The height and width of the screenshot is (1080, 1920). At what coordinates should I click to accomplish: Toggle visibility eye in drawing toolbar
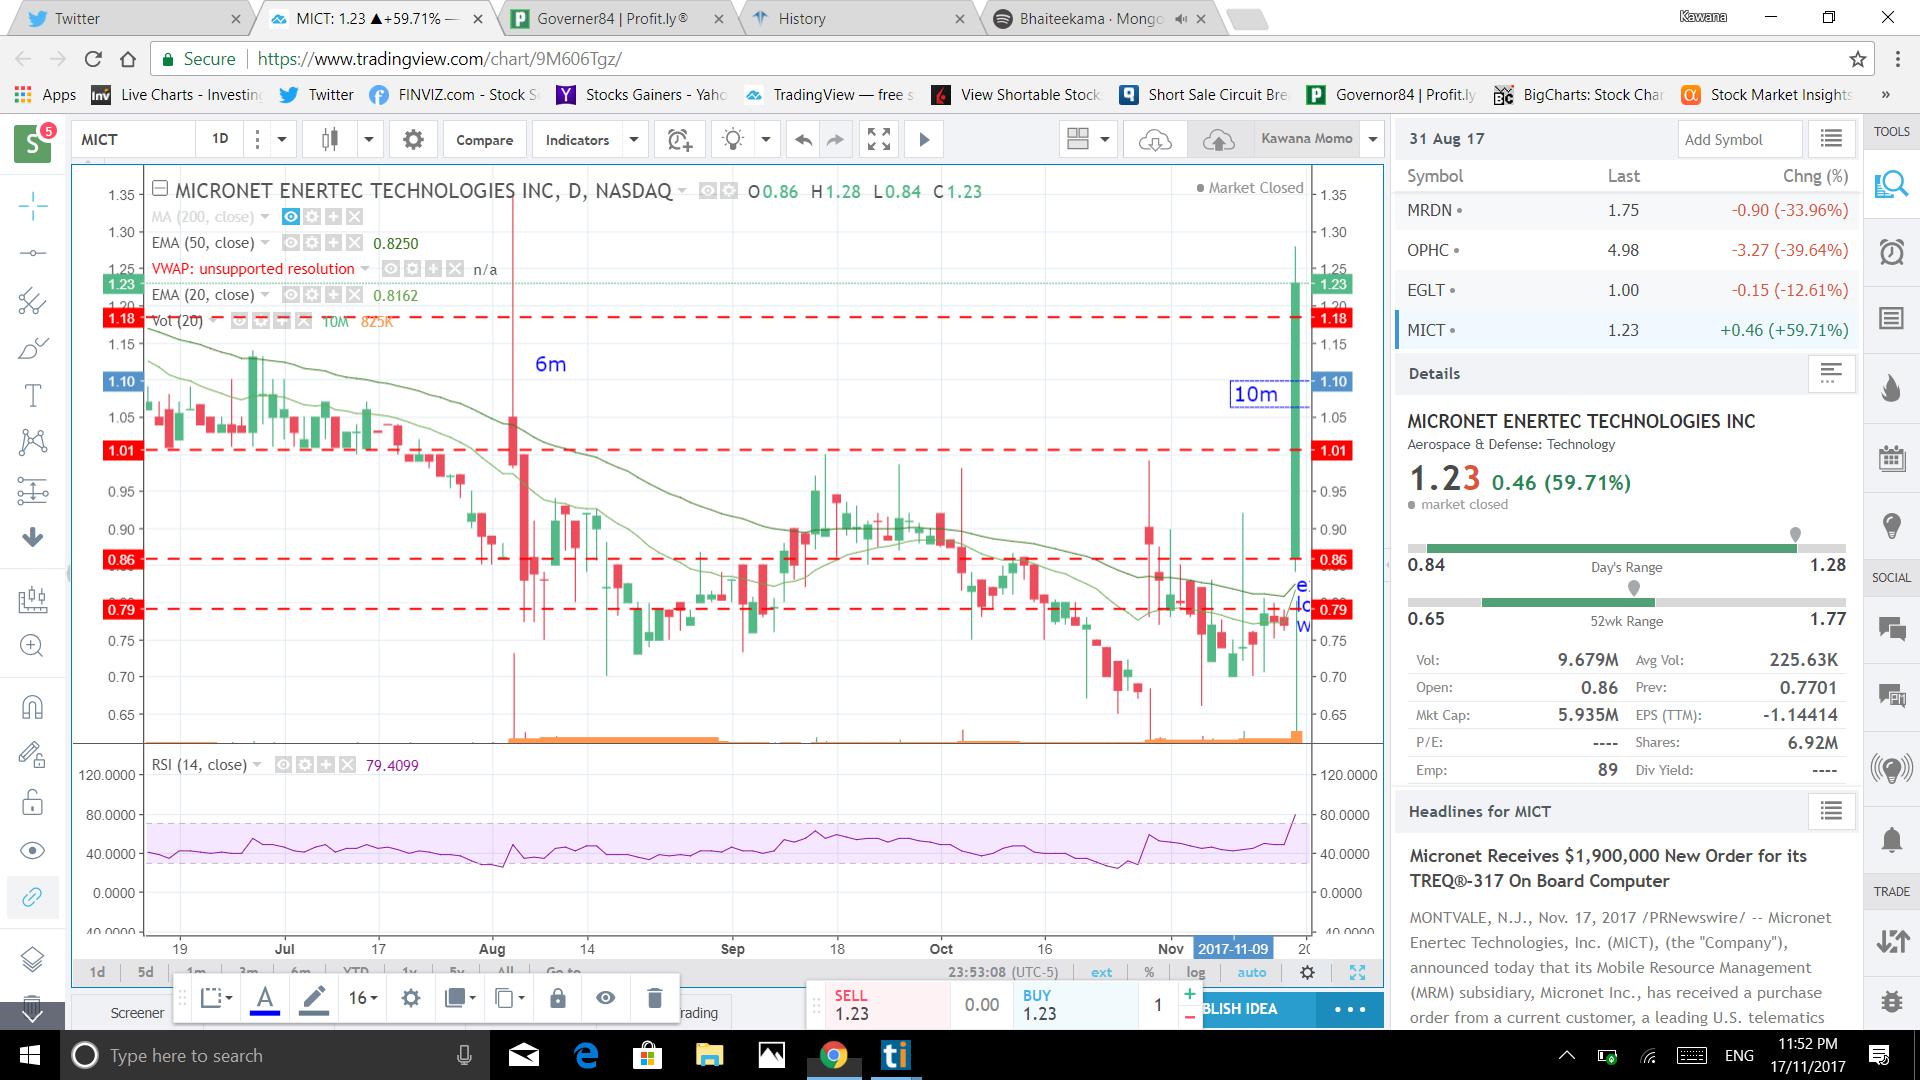[605, 998]
